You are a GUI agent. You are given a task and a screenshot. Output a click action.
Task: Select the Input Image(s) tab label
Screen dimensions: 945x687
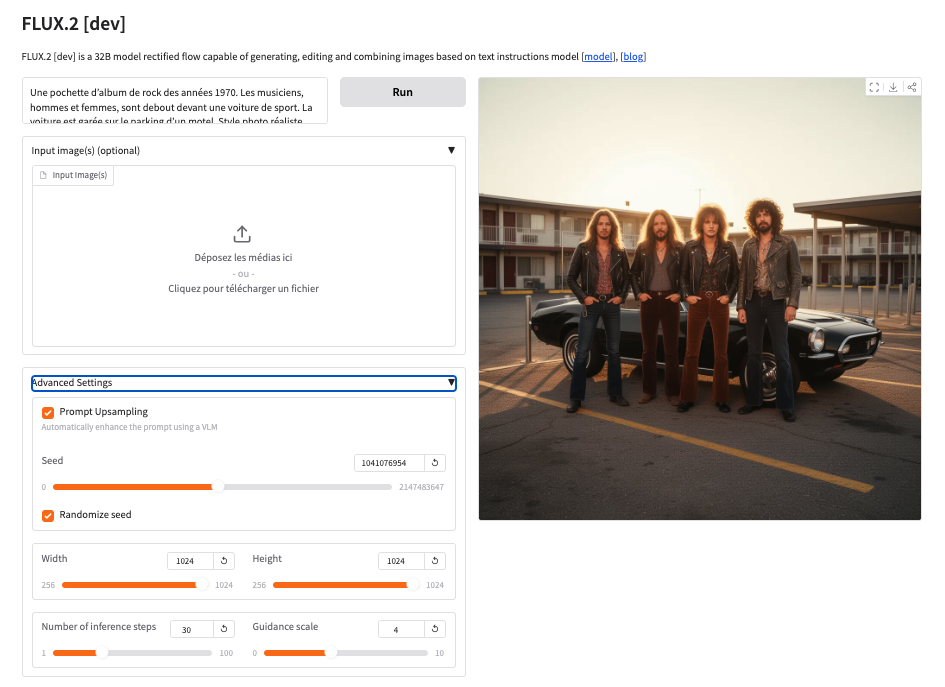click(x=73, y=175)
